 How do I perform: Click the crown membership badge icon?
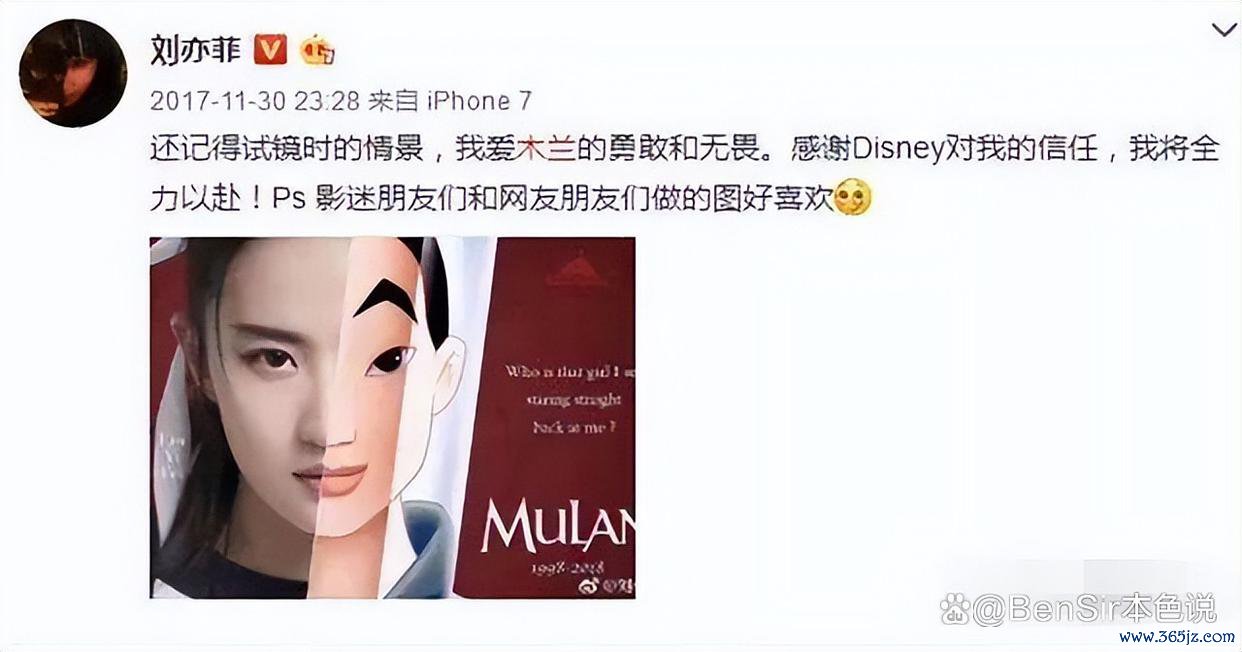[317, 49]
